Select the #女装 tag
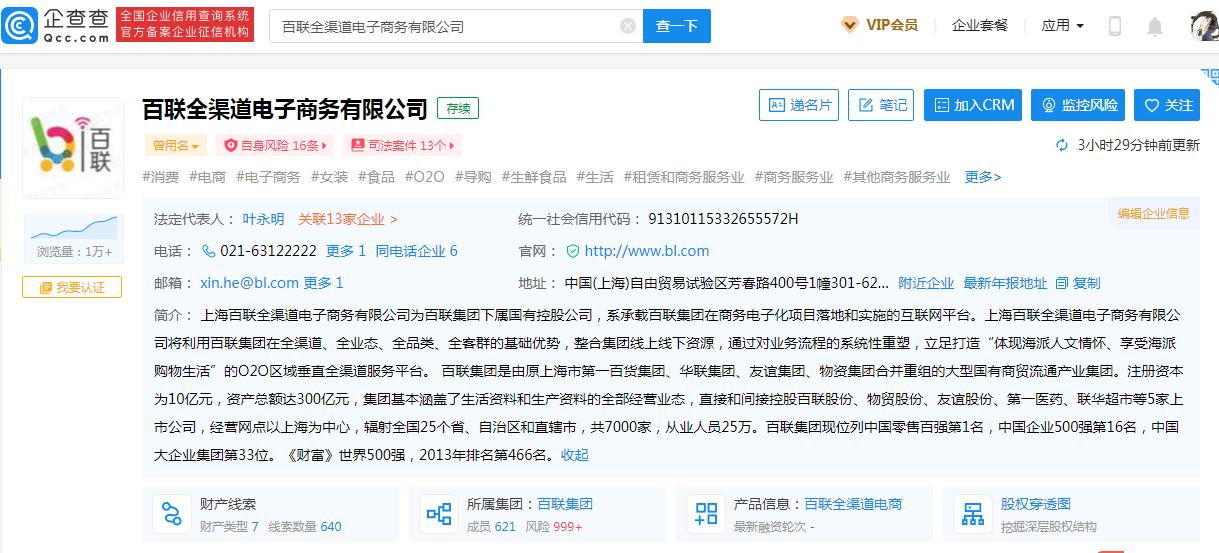This screenshot has height=553, width=1219. (x=329, y=177)
